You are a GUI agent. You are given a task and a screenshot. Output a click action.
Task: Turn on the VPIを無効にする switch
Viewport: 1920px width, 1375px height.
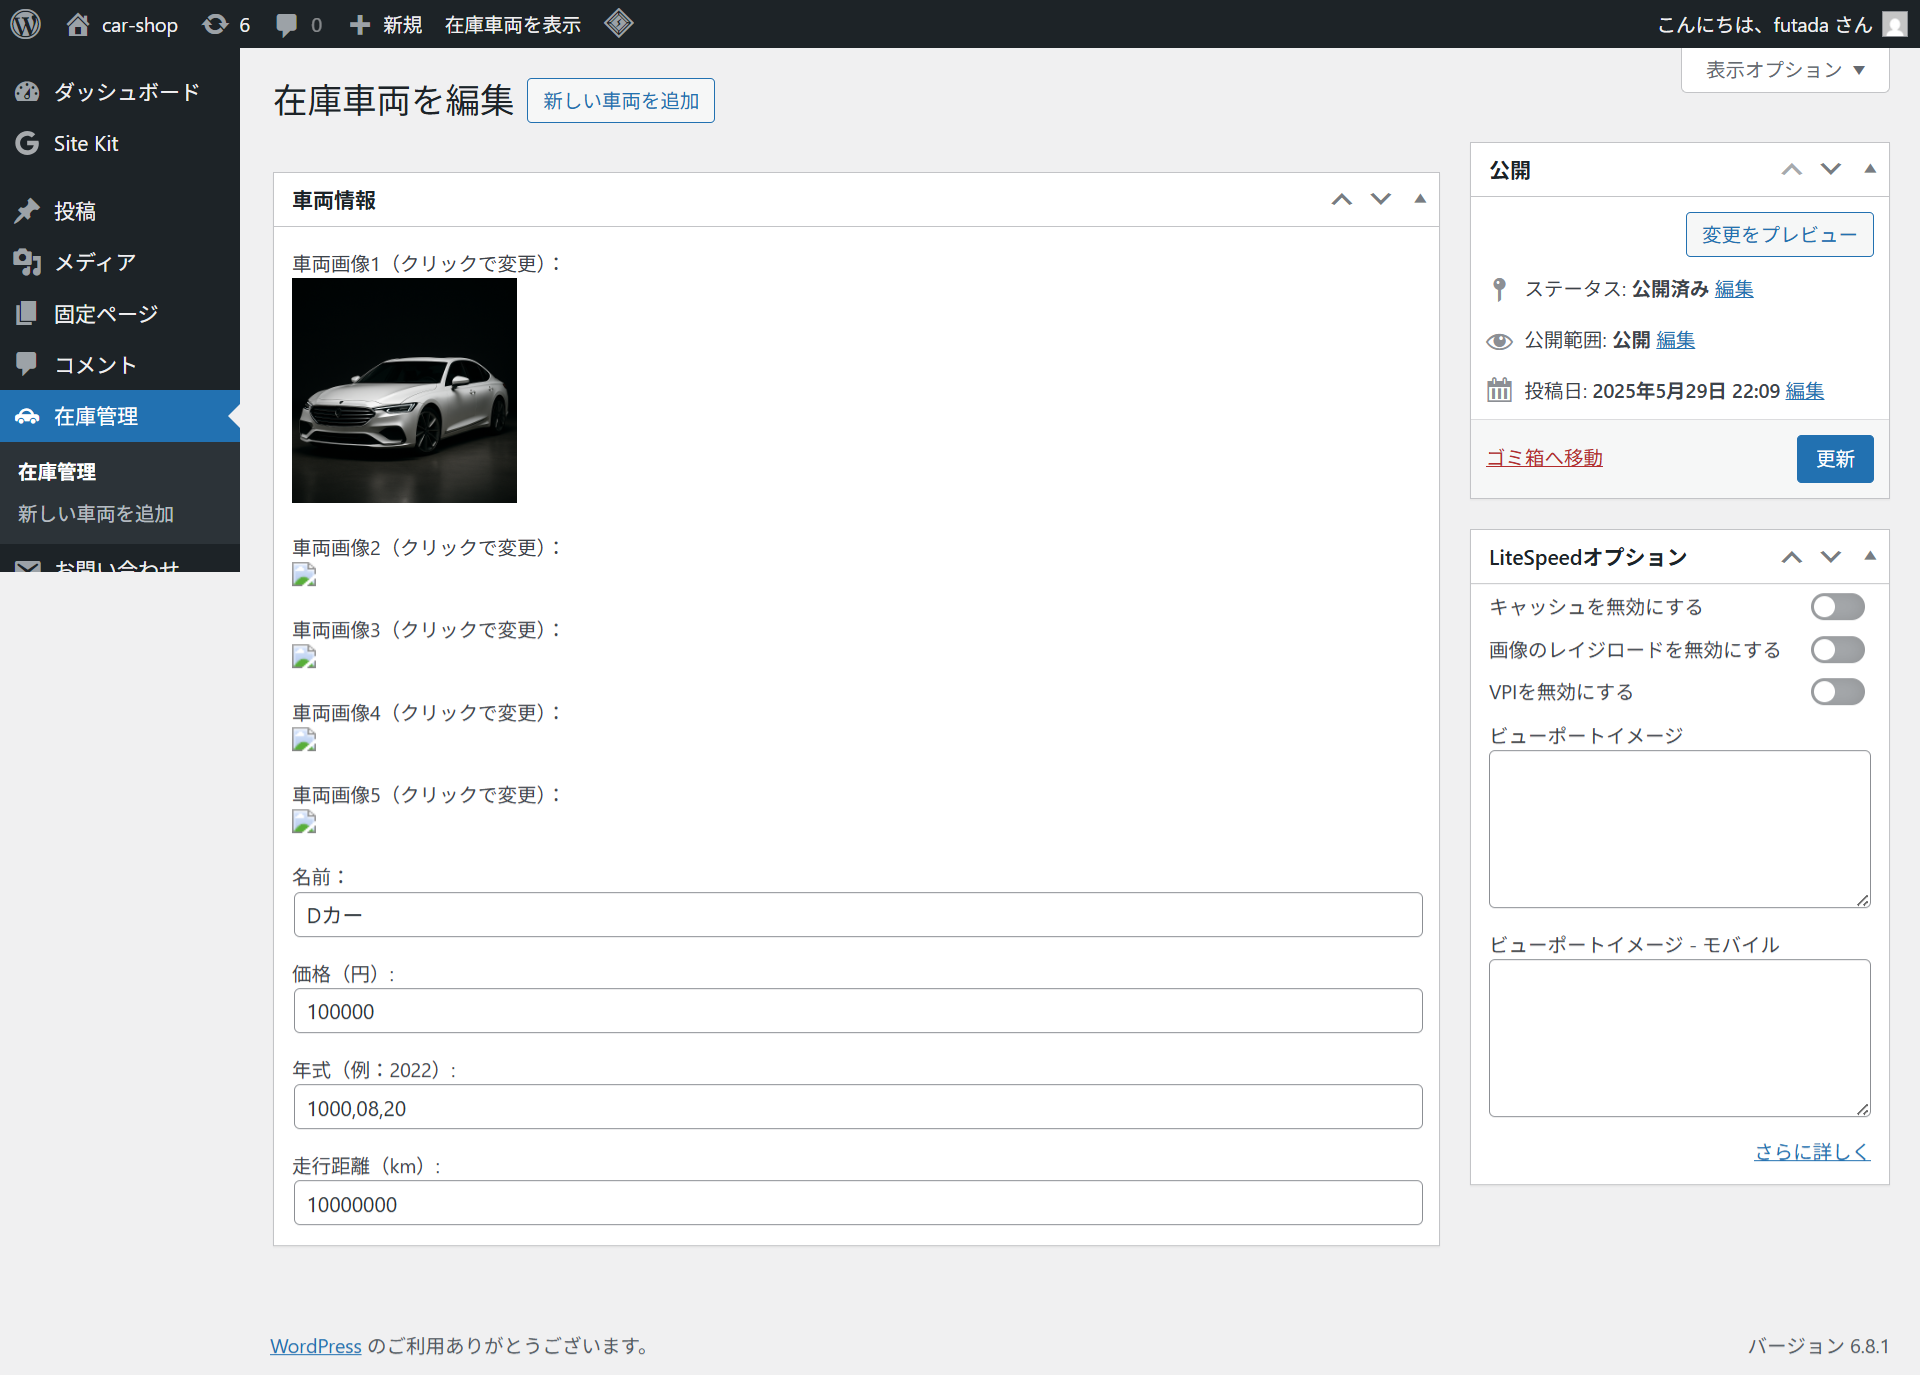pos(1837,691)
